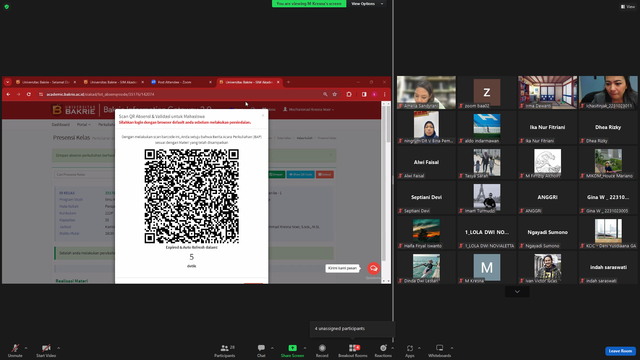
Task: Open the Dashboard menu item
Action: point(60,124)
